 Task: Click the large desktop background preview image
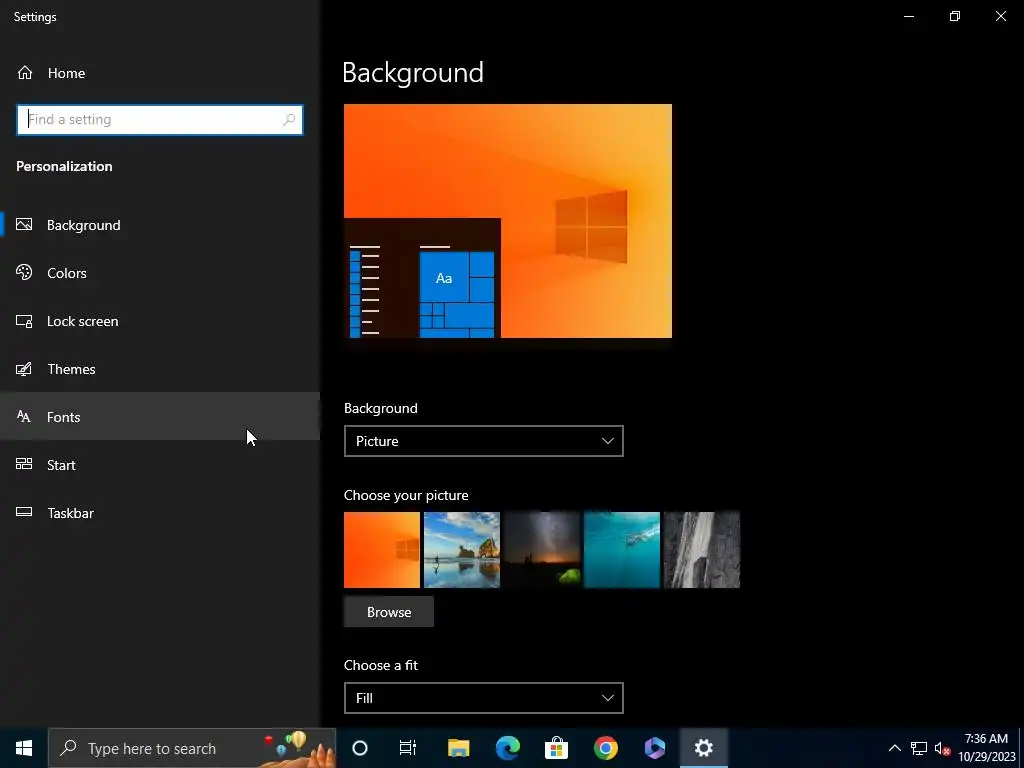pyautogui.click(x=507, y=221)
